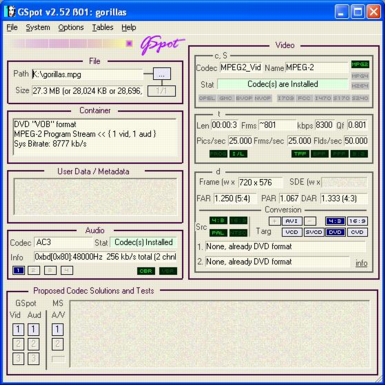This screenshot has height=386, width=386.
Task: Click the CBR audio bitrate indicator
Action: click(146, 271)
